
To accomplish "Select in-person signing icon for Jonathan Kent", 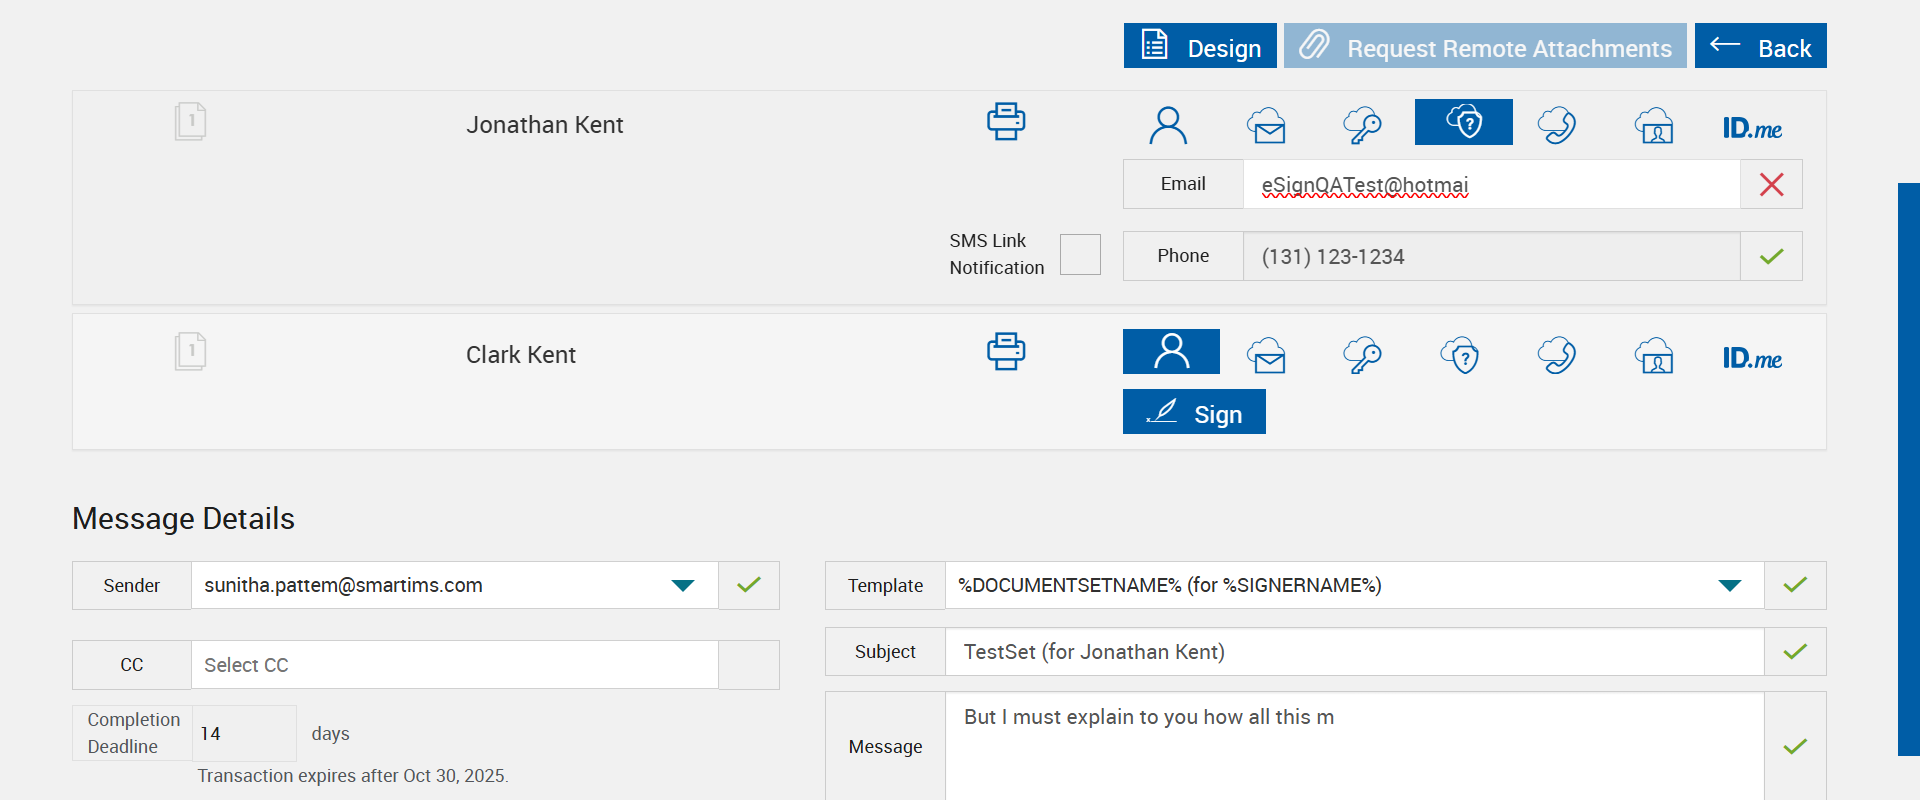I will click(1168, 126).
